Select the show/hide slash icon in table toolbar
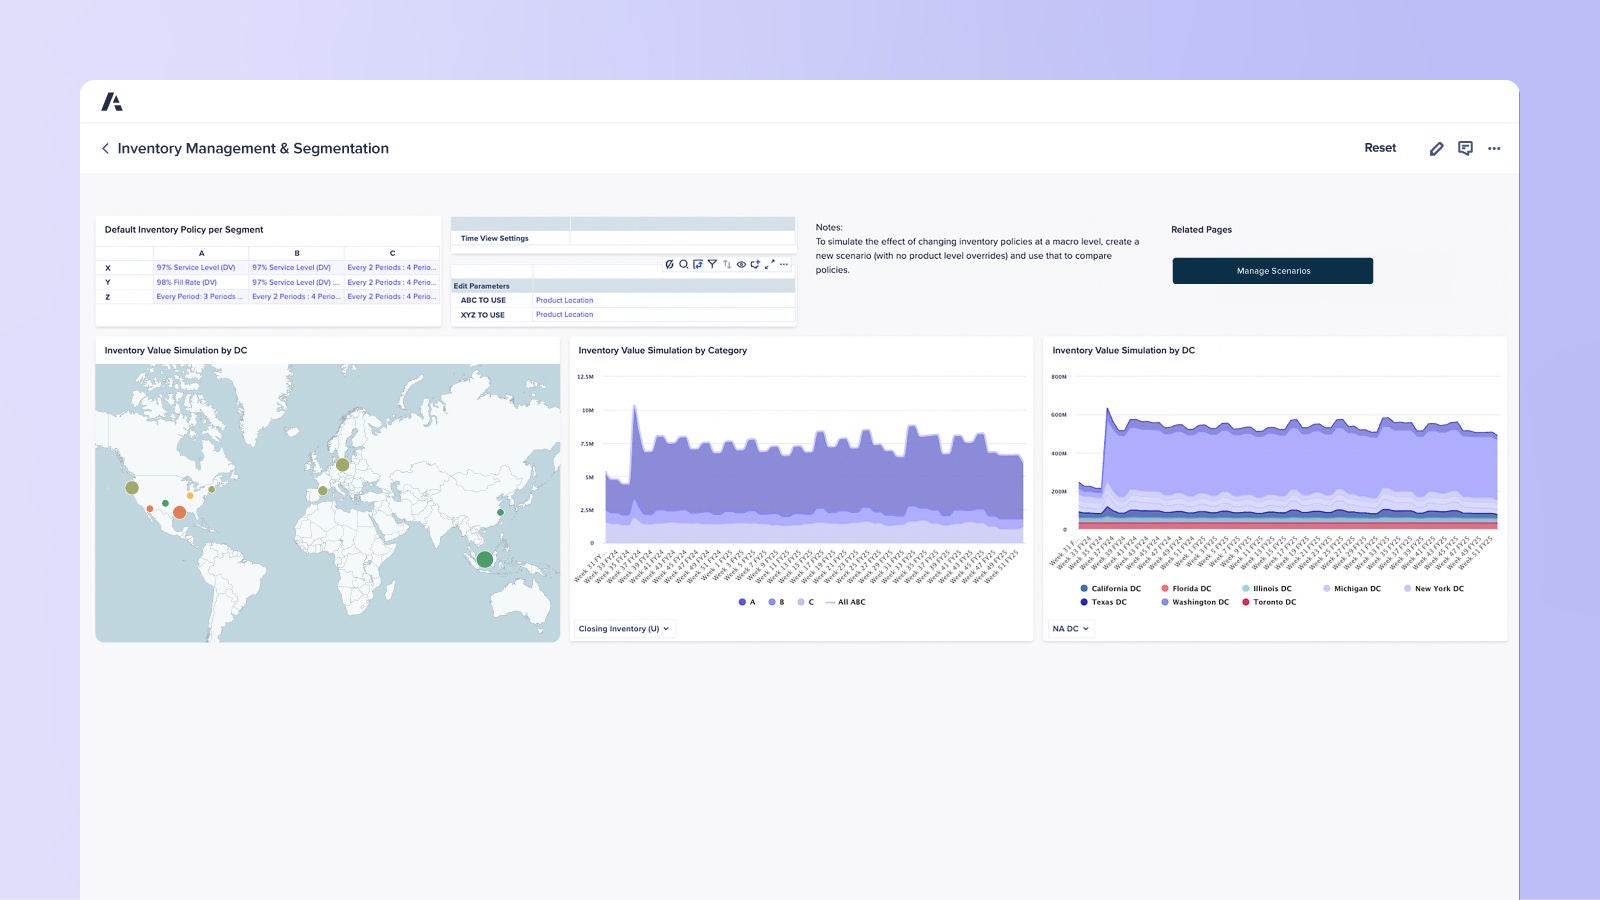Screen dimensions: 1600x900 (670, 265)
